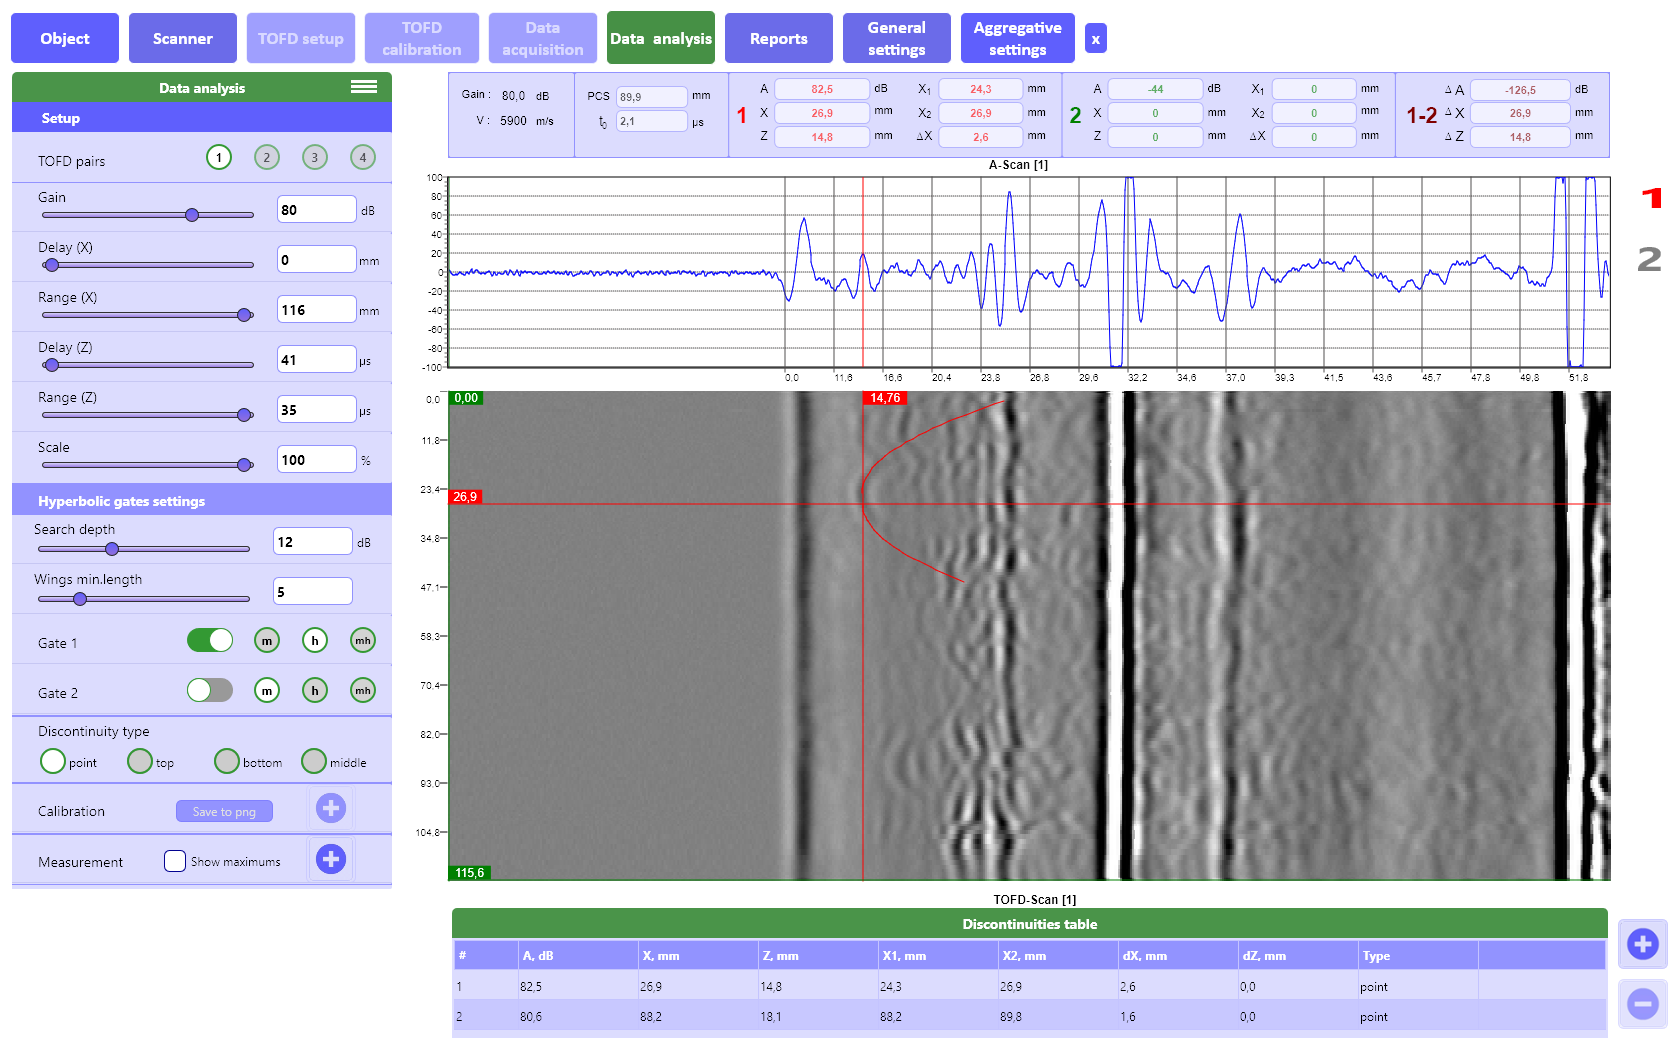The height and width of the screenshot is (1050, 1680).
Task: Open the Reports tab
Action: click(x=778, y=39)
